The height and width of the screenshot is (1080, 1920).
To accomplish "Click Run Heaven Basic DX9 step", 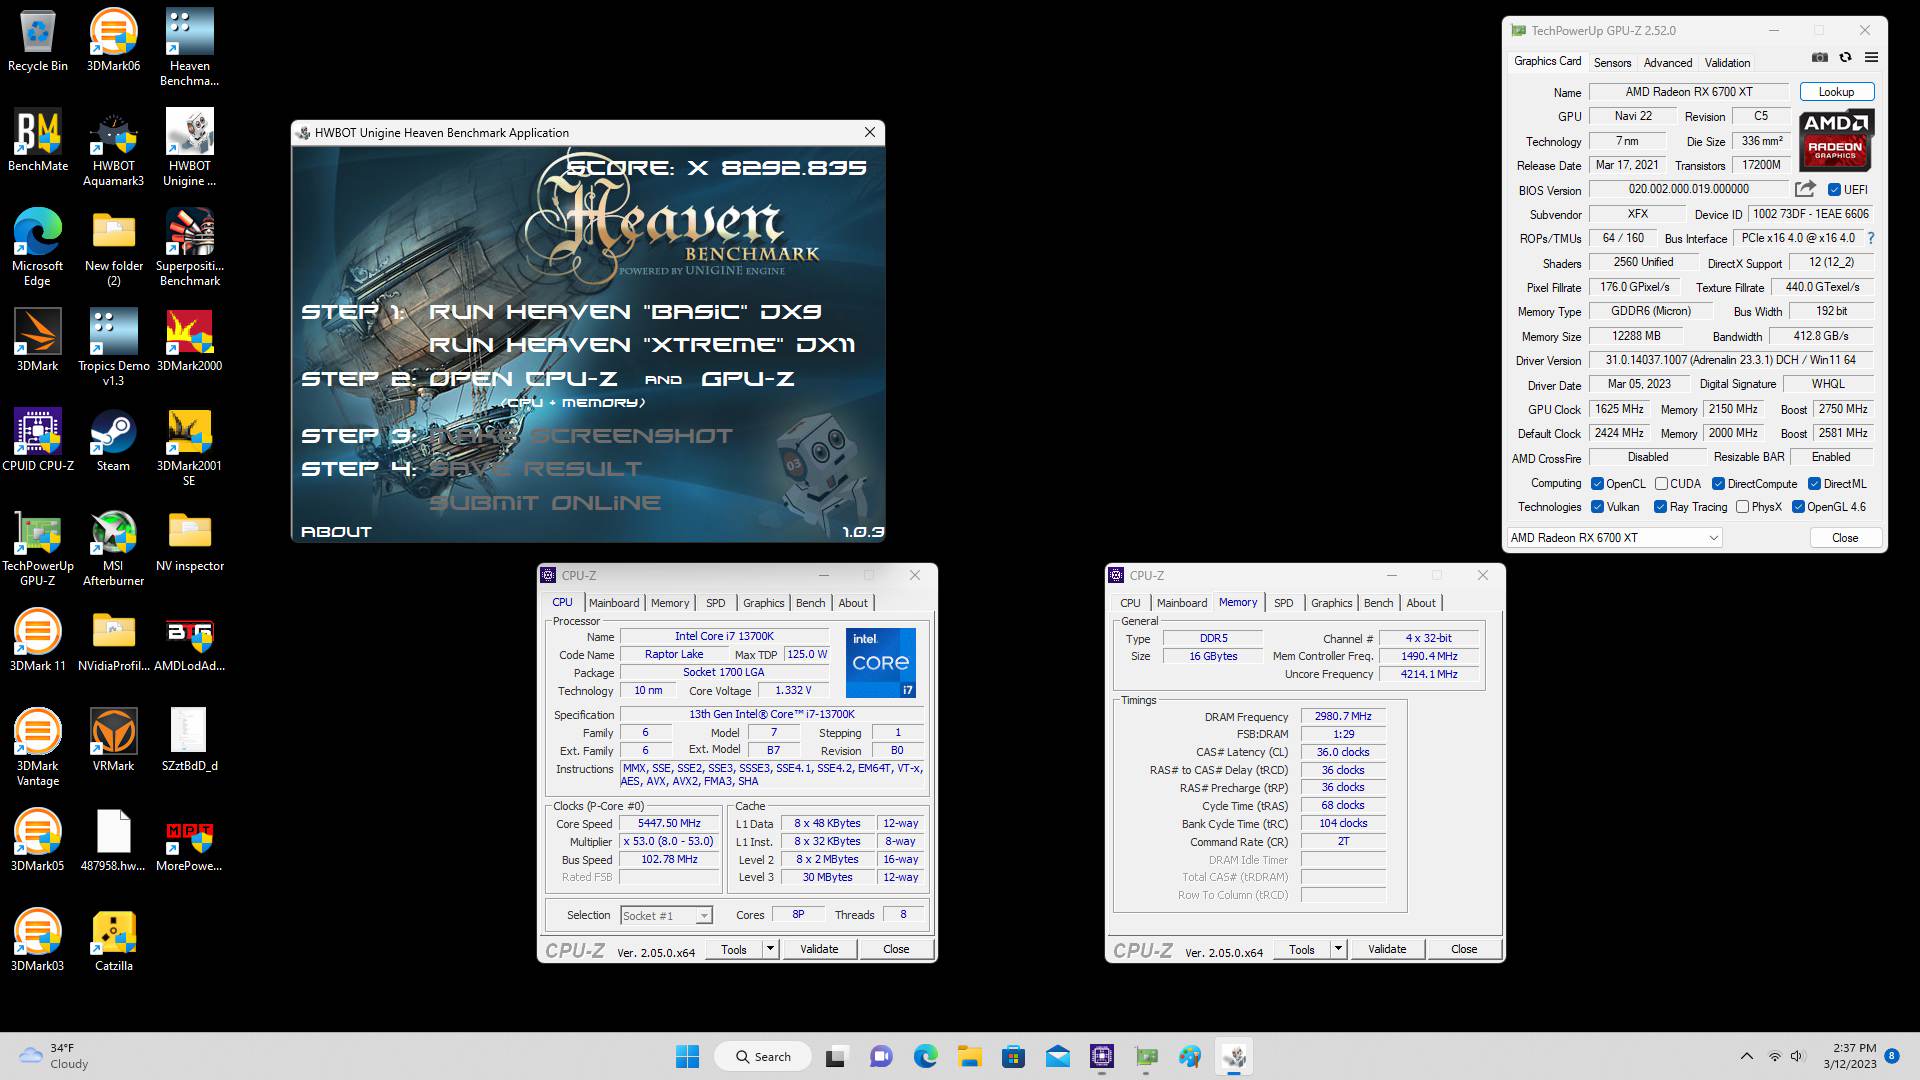I will click(625, 311).
